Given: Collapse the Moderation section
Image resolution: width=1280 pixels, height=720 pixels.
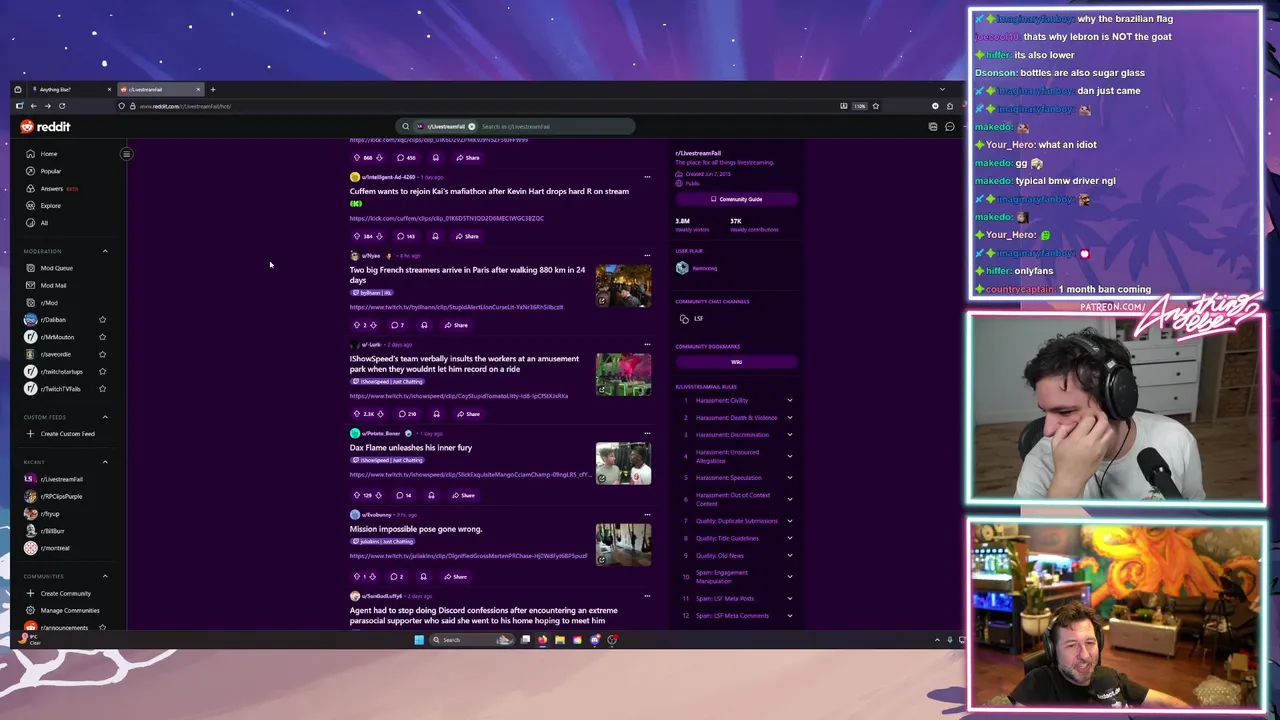Looking at the screenshot, I should point(105,251).
